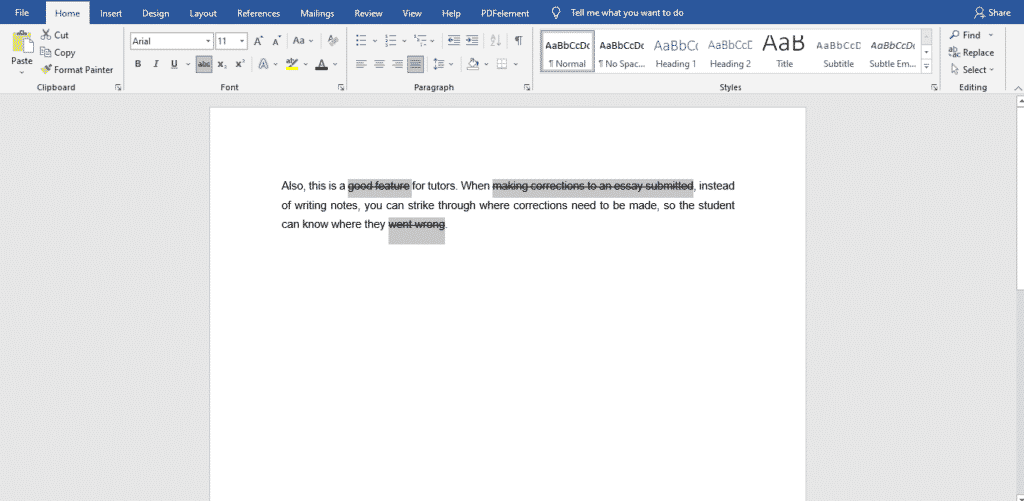Increase paragraph indent

pyautogui.click(x=472, y=40)
